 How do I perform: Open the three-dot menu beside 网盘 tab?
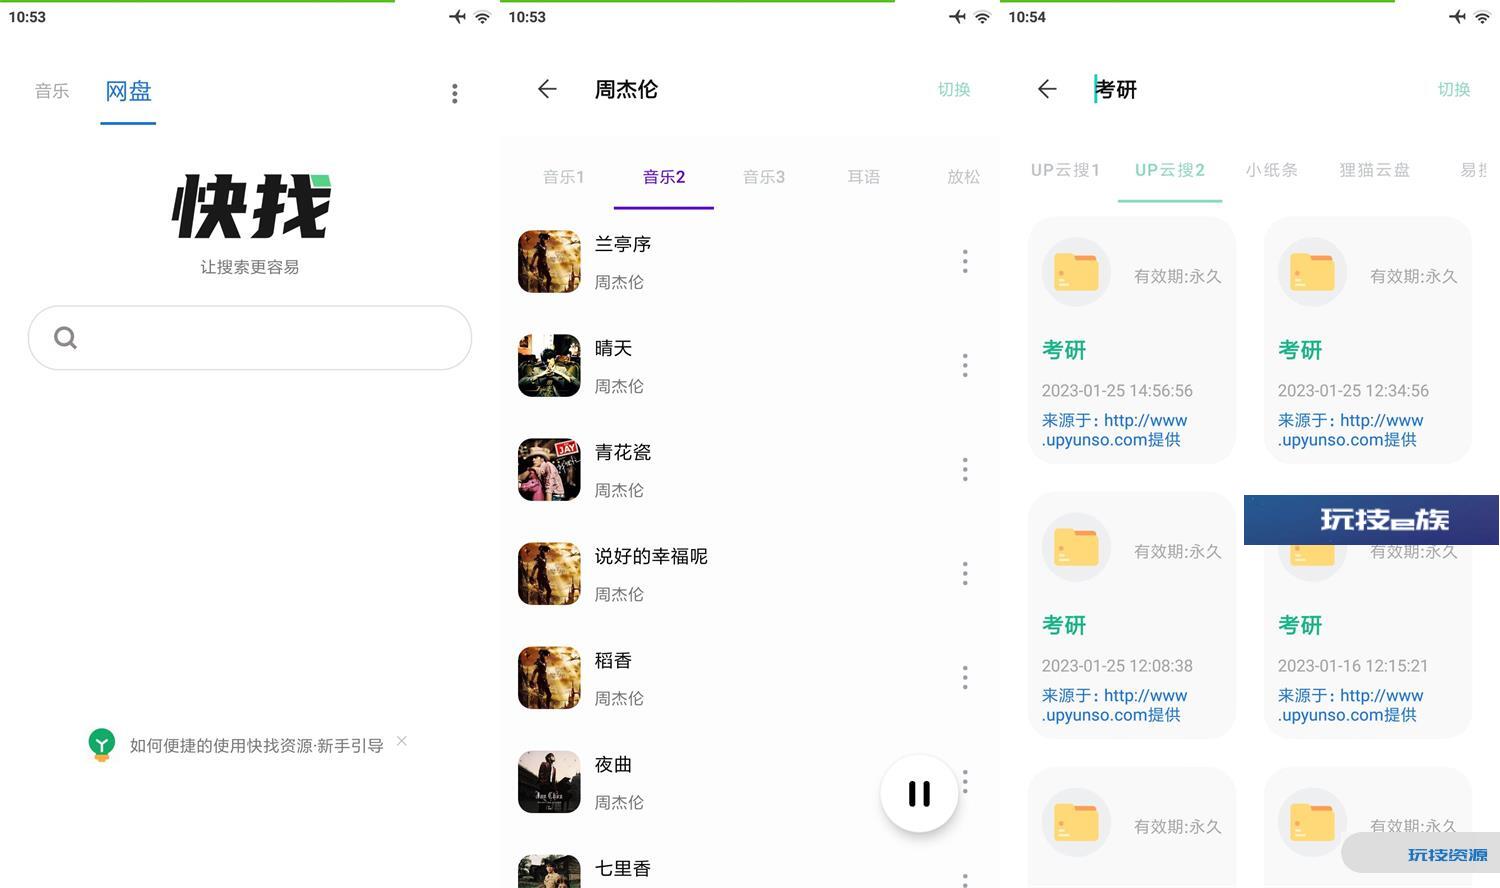pos(454,93)
